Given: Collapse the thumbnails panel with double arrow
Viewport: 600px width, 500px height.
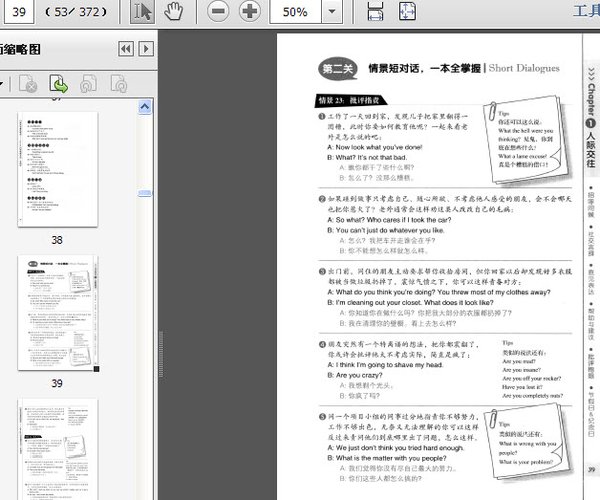Looking at the screenshot, I should [x=126, y=48].
